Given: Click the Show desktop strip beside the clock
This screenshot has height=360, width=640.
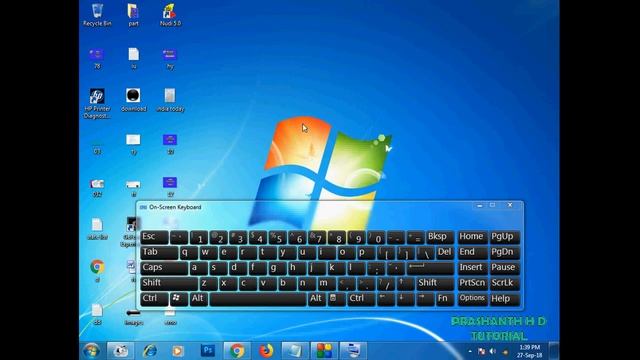Looking at the screenshot, I should coord(554,351).
